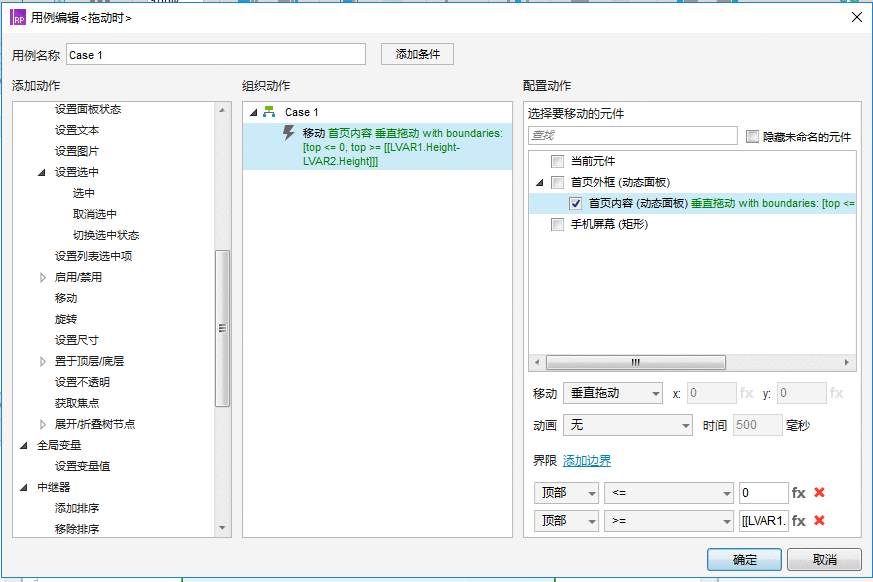873x582 pixels.
Task: Select the 移动 action in list
Action: coord(66,299)
